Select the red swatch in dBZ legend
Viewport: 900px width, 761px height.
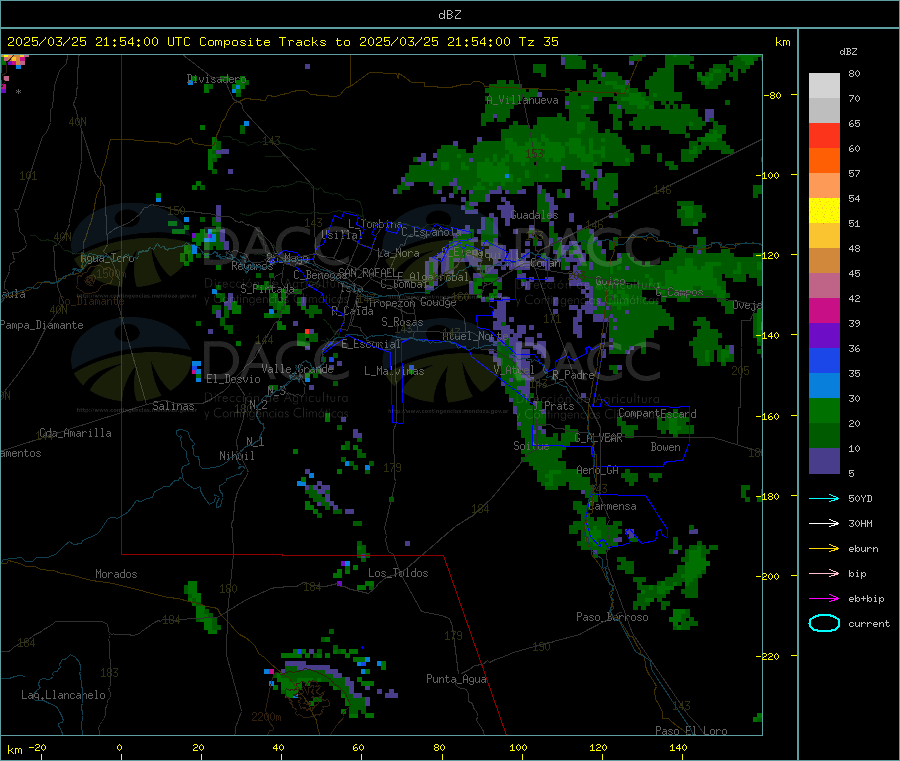[824, 135]
